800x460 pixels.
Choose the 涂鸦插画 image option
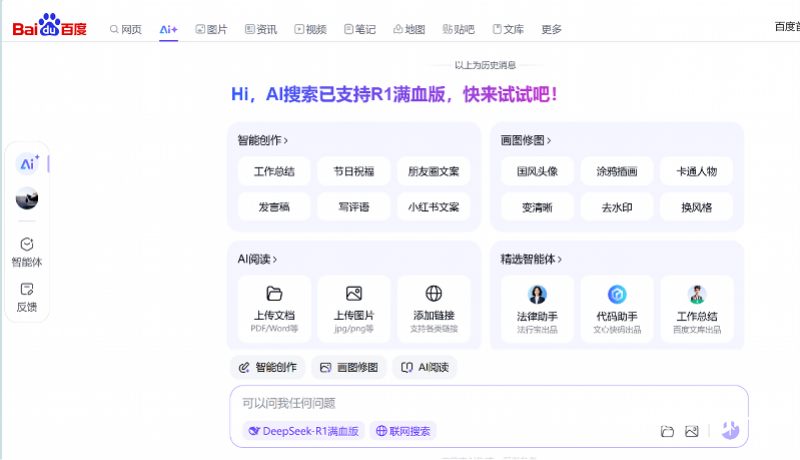(617, 171)
